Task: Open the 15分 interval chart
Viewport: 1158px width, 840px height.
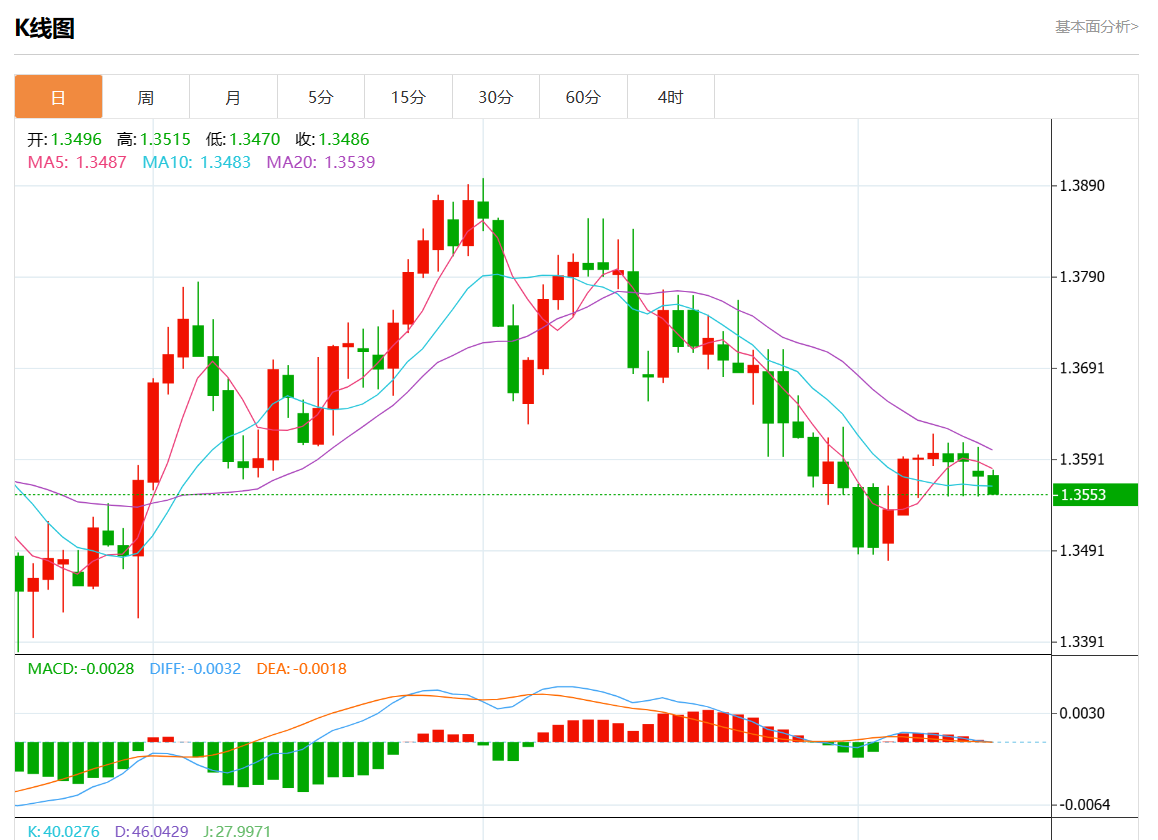Action: (408, 97)
